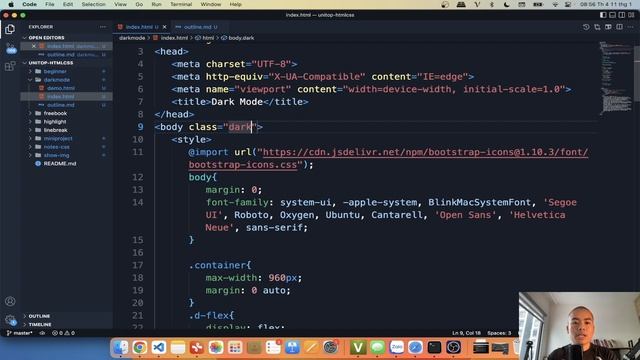Open Finder from the dock
The height and width of the screenshot is (360, 640).
click(x=120, y=347)
